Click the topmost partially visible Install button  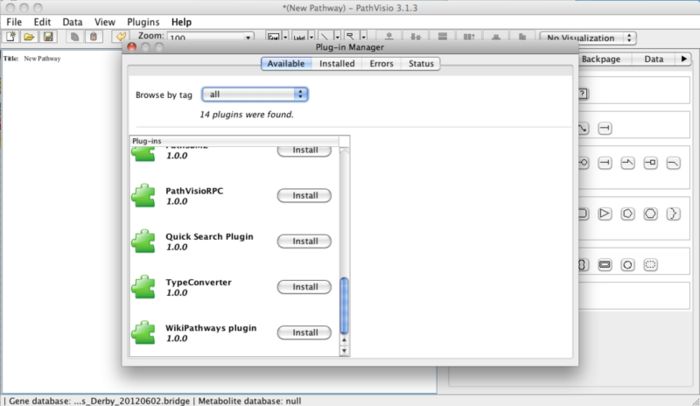pos(304,151)
